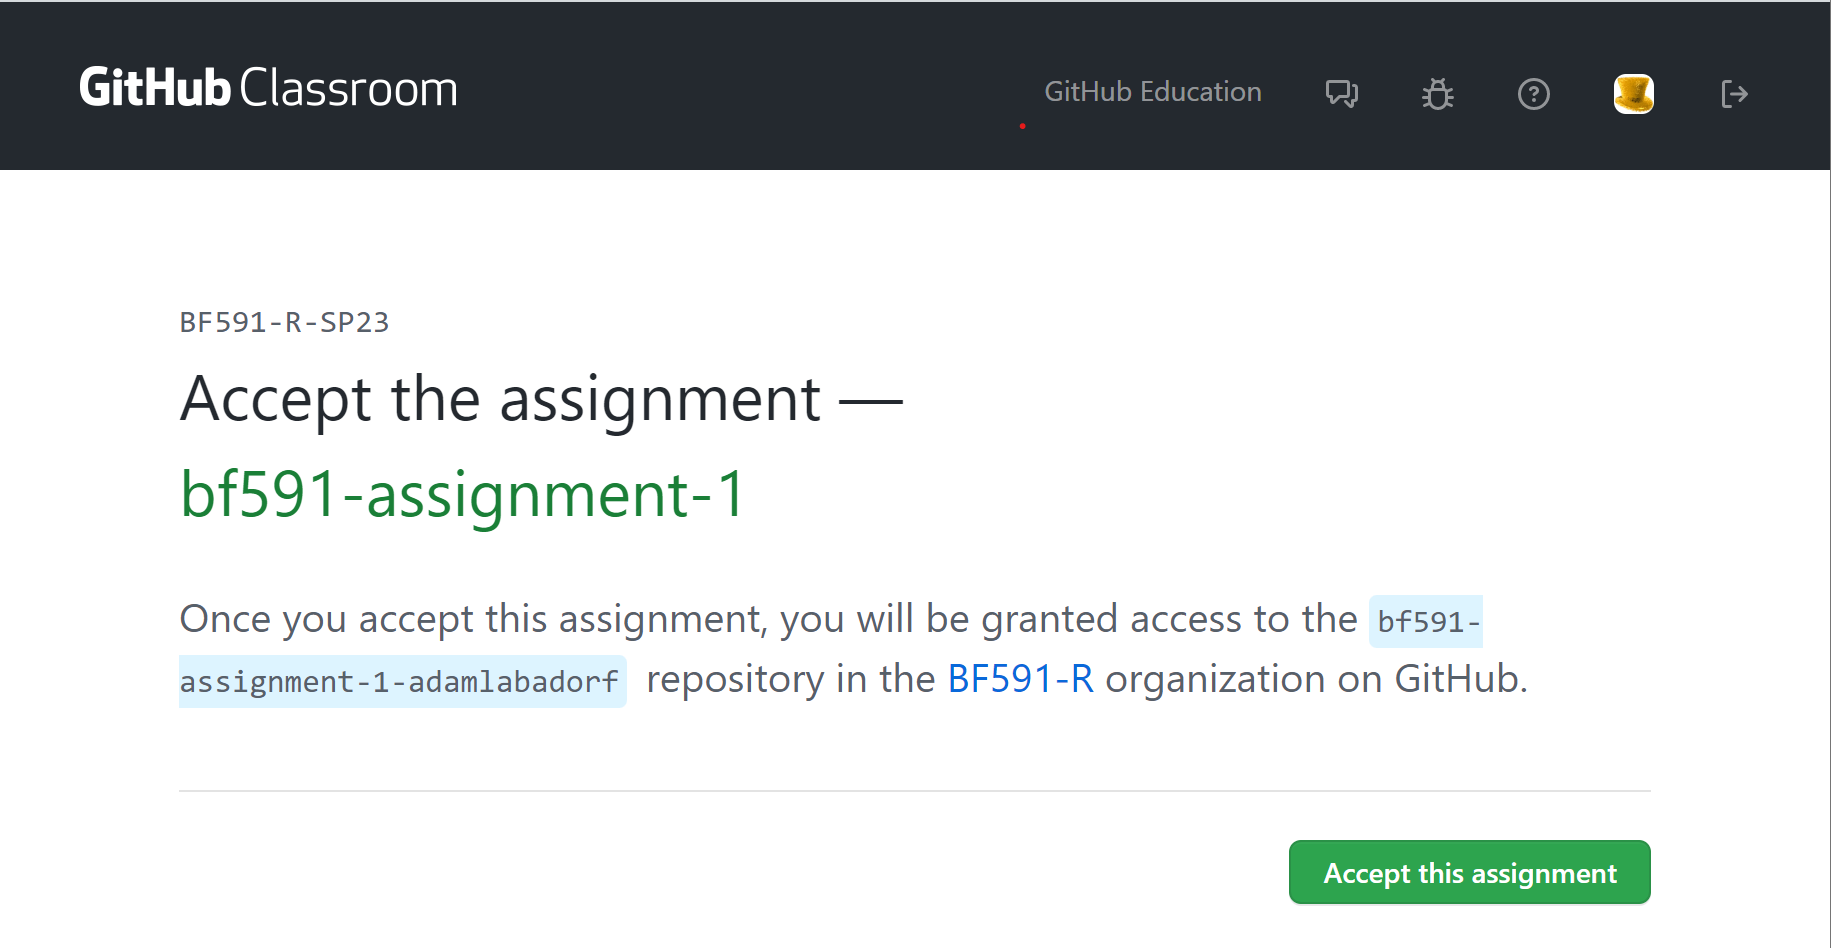Click the horizontal divider line above button

914,791
